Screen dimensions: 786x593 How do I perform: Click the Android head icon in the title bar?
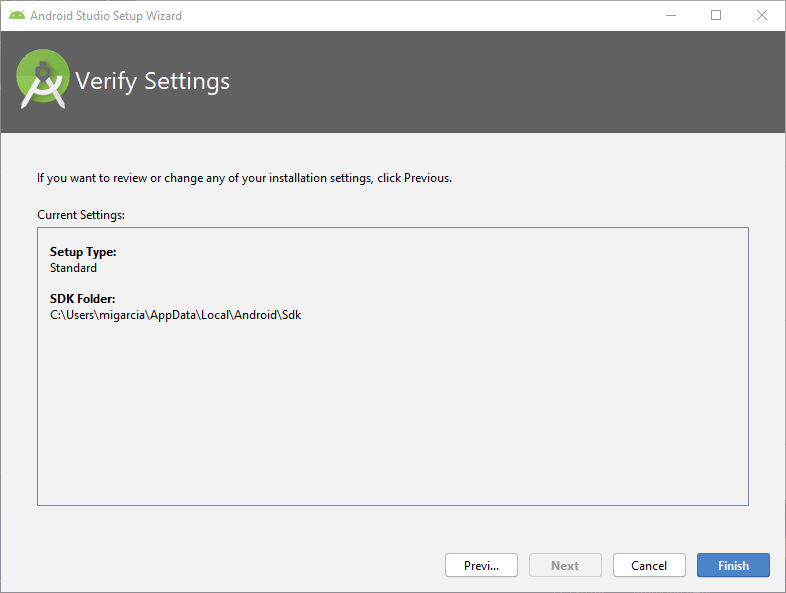17,16
